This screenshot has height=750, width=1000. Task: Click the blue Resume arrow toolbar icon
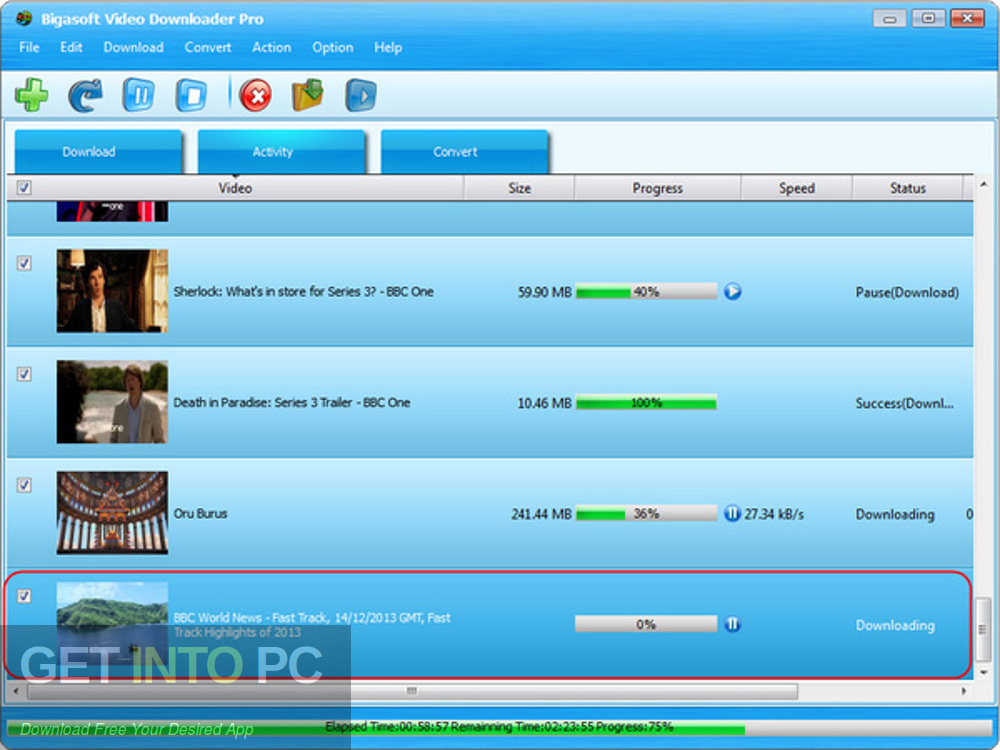click(x=85, y=96)
